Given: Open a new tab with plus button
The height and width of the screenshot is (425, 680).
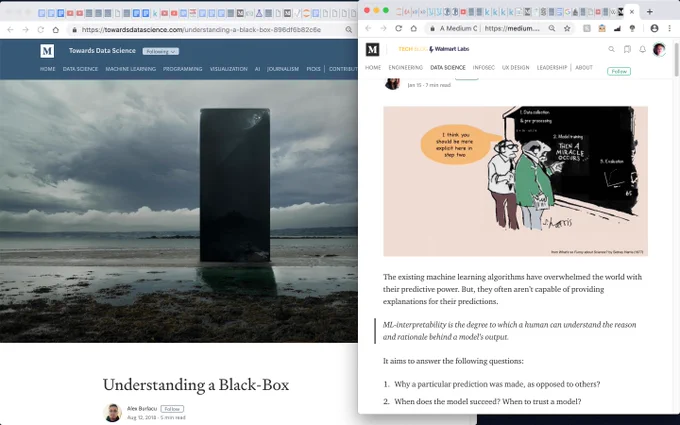Looking at the screenshot, I should pyautogui.click(x=650, y=12).
